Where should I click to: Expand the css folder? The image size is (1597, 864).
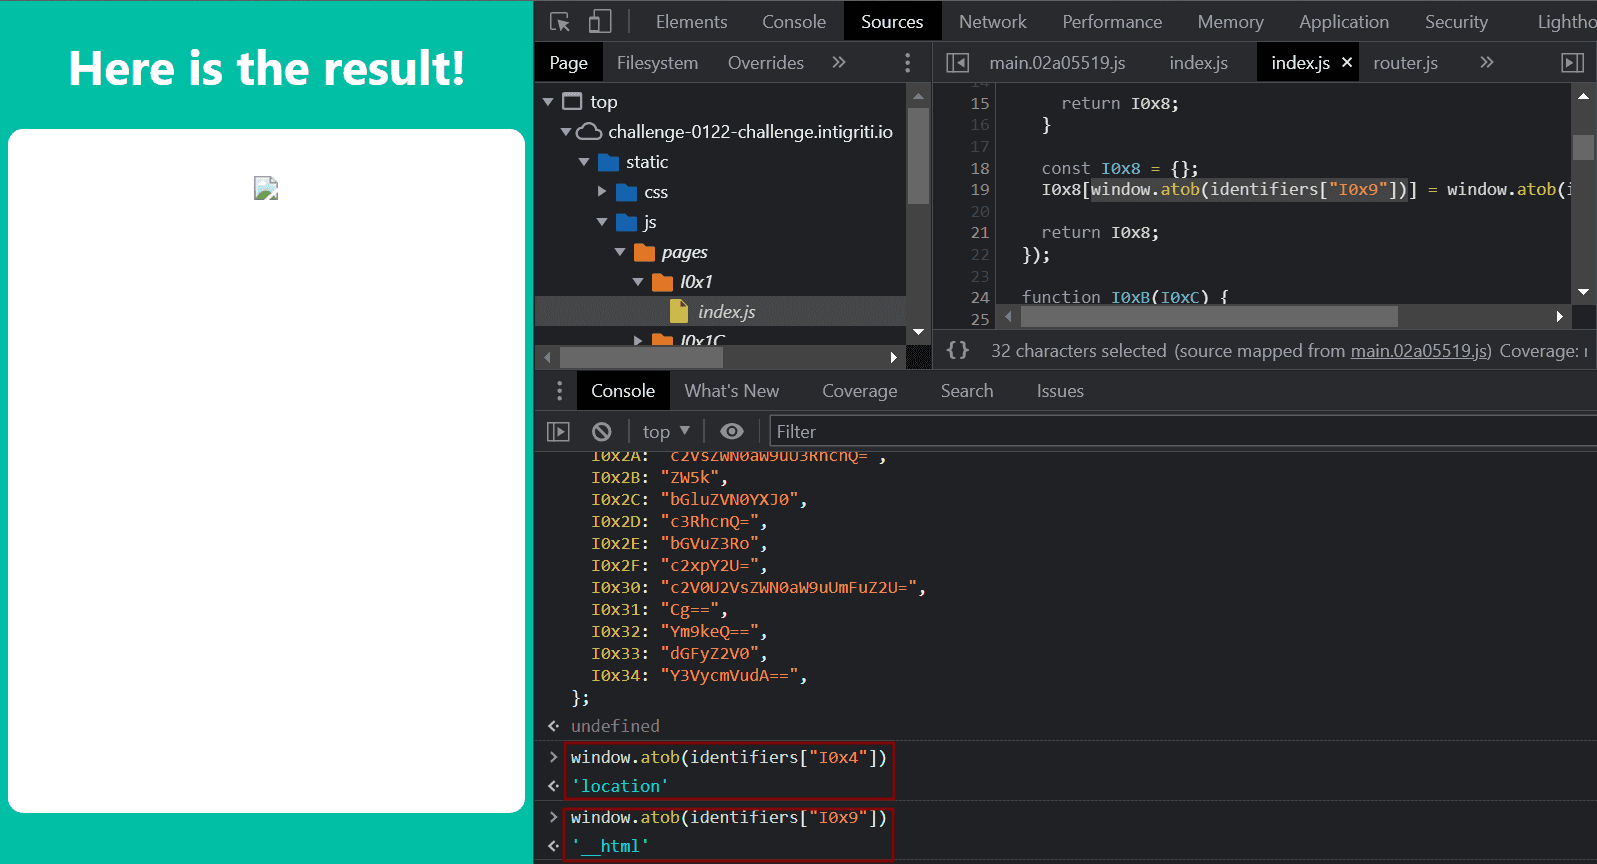[x=602, y=192]
